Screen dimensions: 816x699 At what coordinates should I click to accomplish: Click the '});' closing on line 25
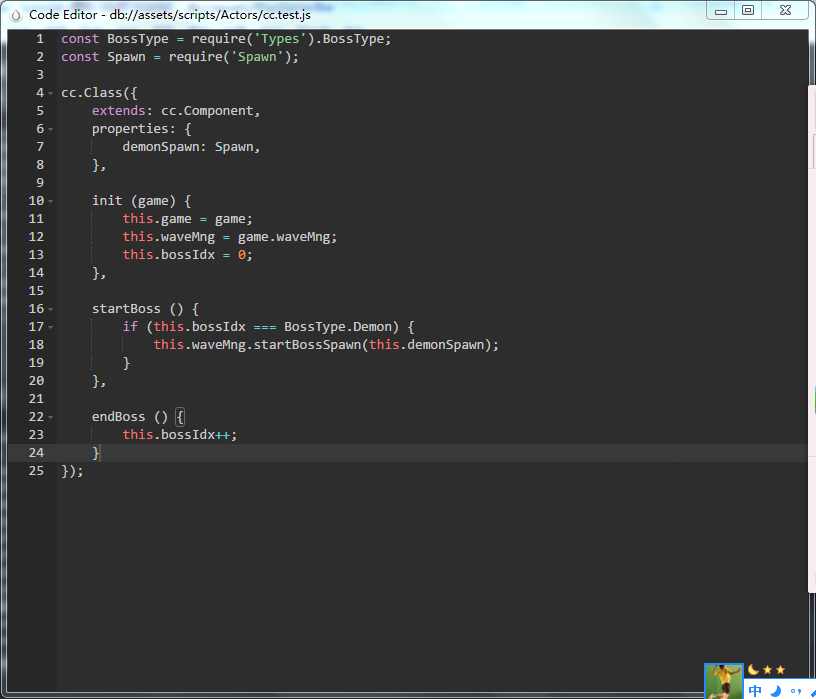tap(72, 472)
